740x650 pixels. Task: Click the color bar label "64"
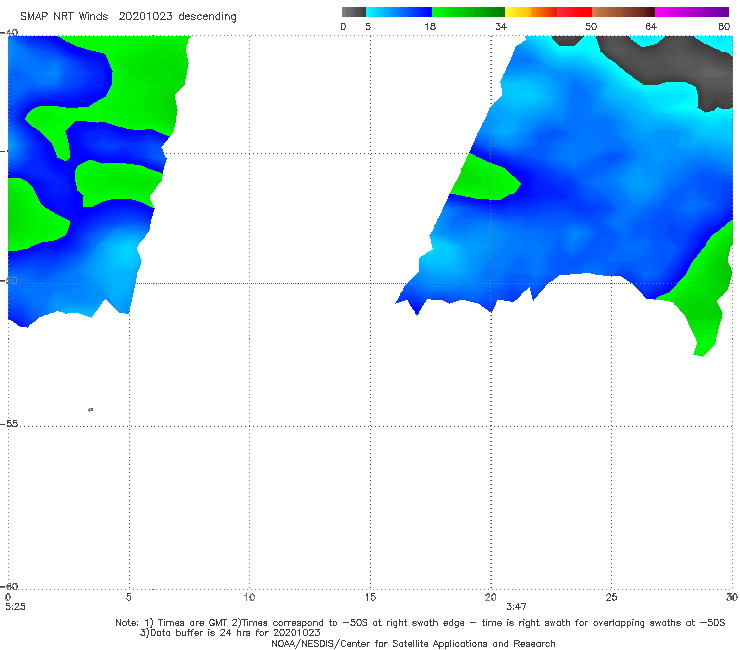[651, 27]
